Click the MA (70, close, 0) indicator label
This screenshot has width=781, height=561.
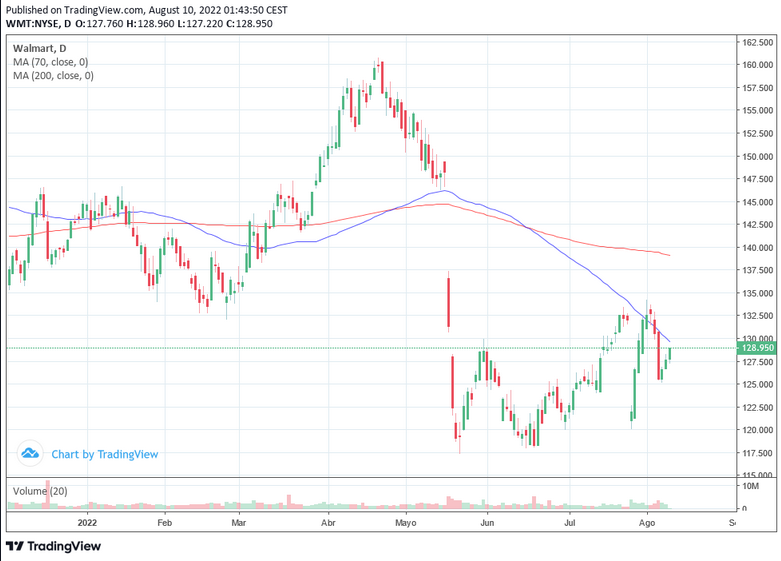point(50,62)
